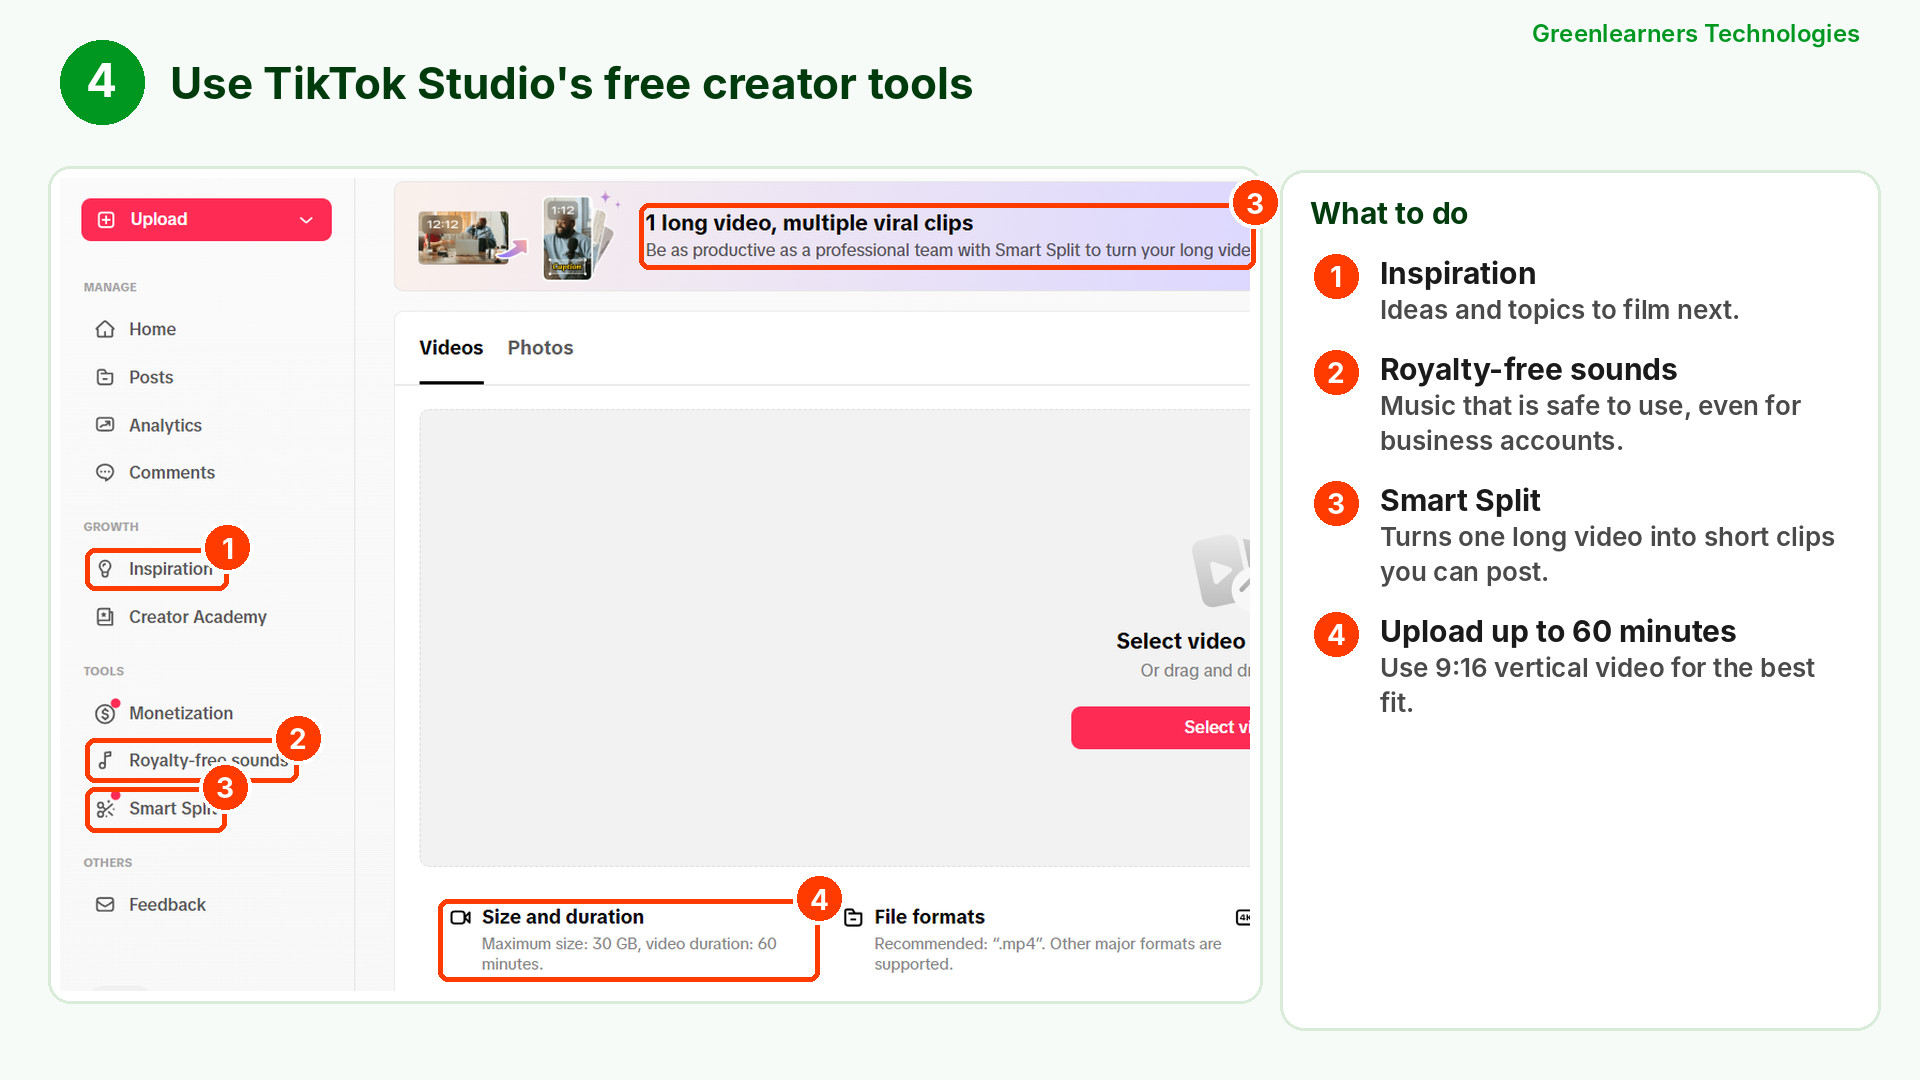This screenshot has width=1920, height=1080.
Task: Select the Smart Split scissors icon
Action: click(105, 808)
